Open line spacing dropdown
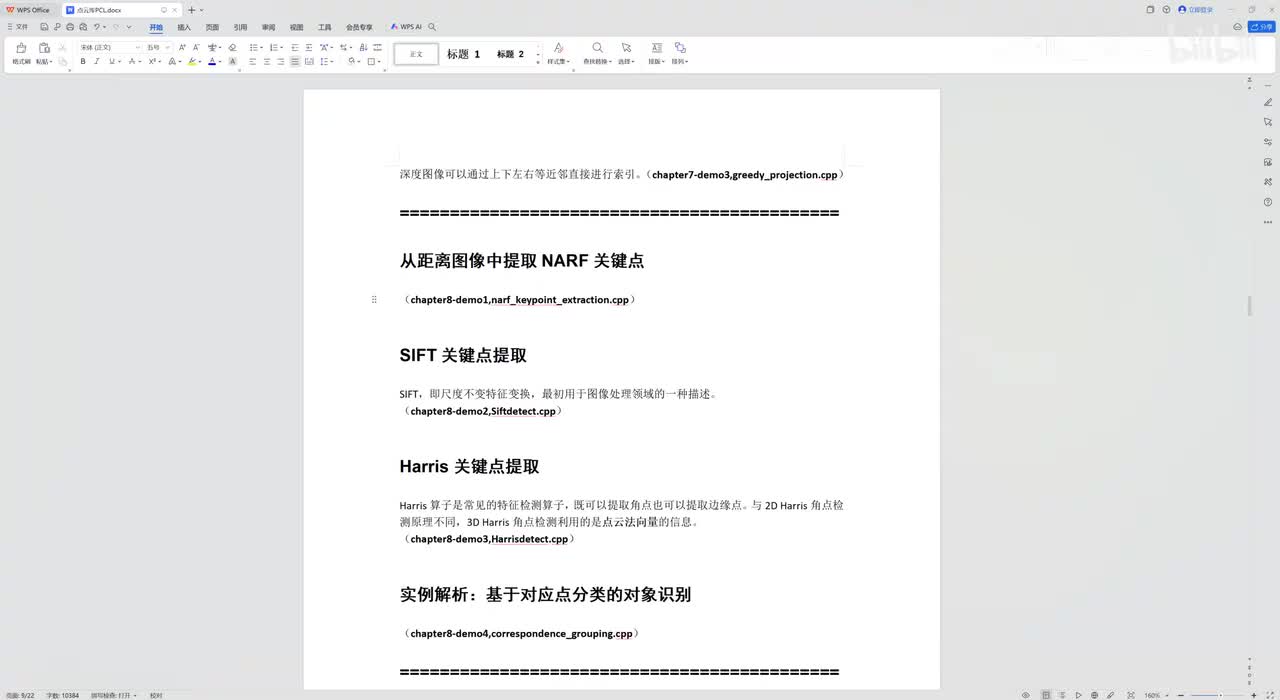 click(329, 61)
